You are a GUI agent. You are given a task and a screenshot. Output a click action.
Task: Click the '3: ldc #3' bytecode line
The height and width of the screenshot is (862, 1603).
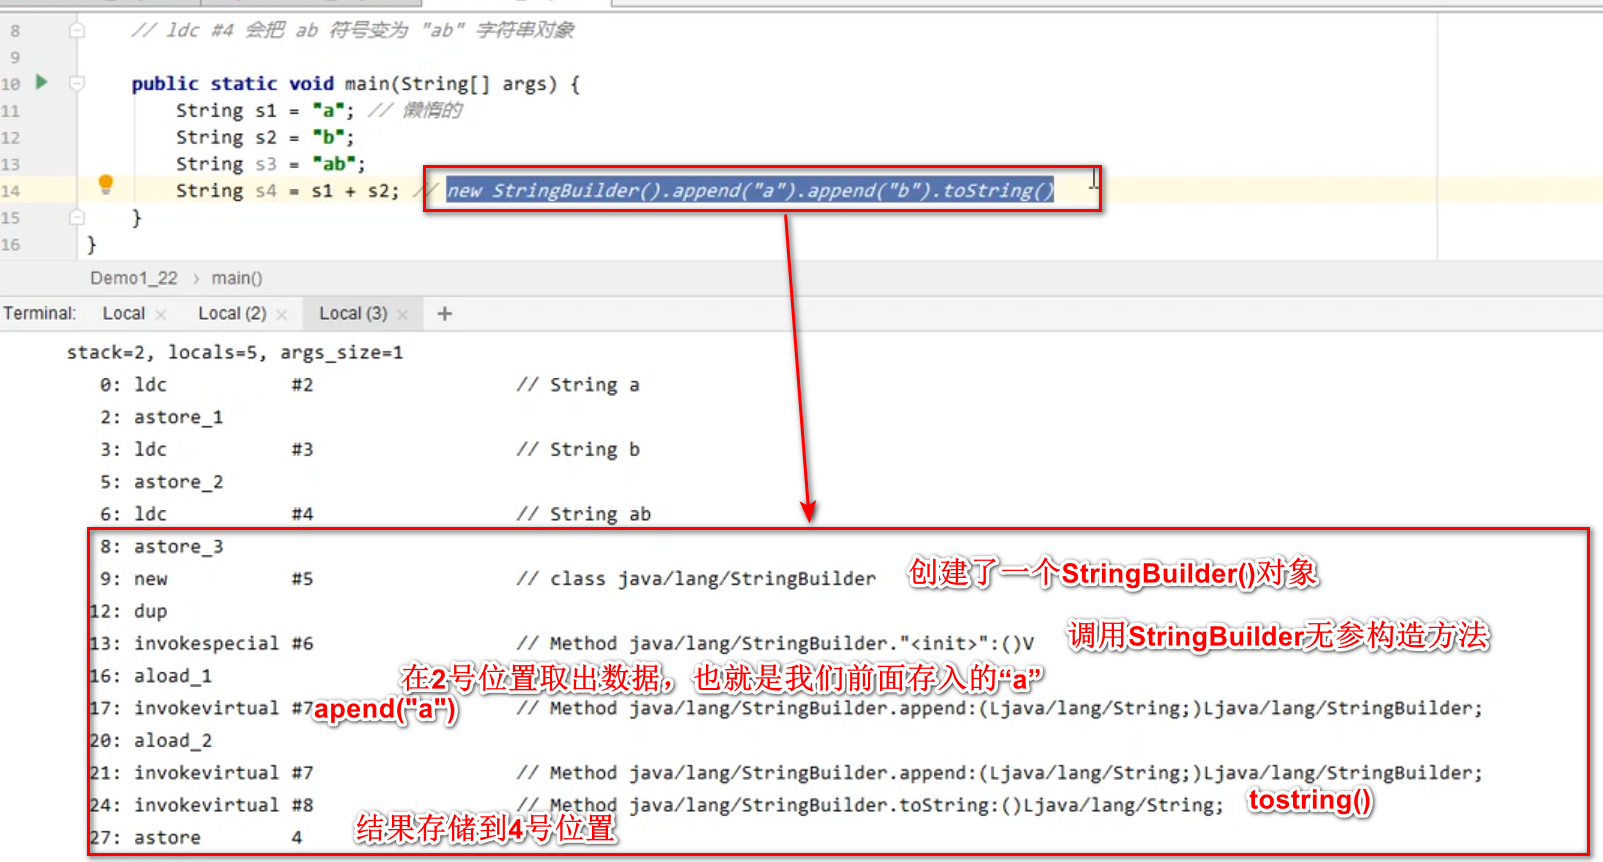[369, 449]
